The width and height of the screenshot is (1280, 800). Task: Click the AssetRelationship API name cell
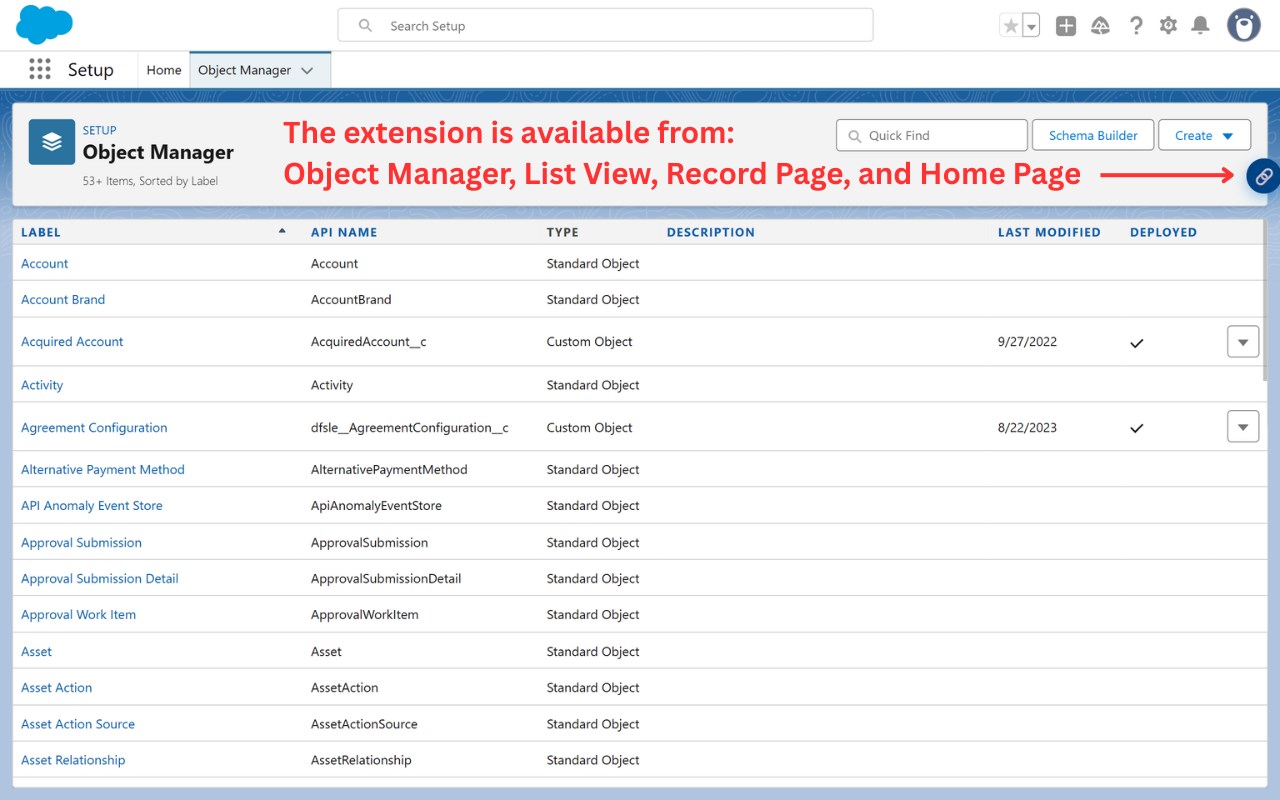click(x=361, y=759)
